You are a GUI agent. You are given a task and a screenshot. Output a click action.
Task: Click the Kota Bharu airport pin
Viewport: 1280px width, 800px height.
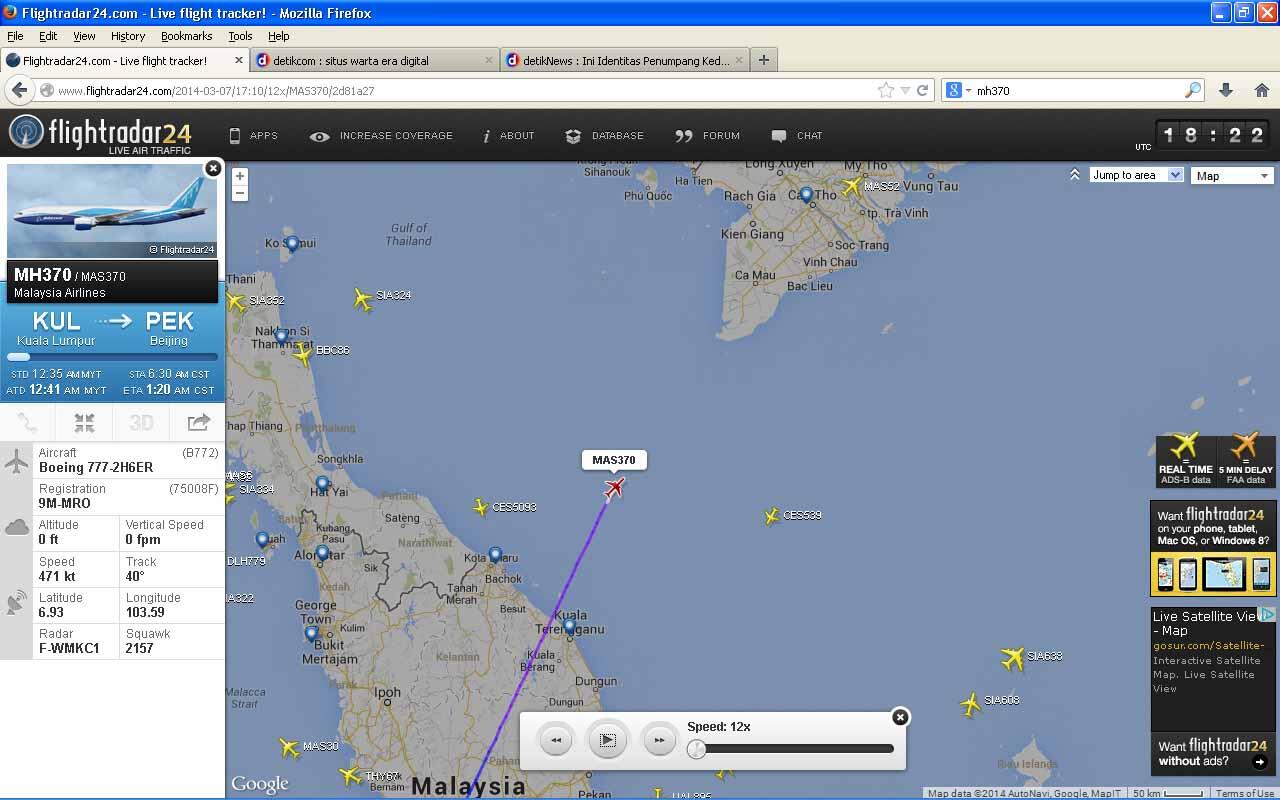tap(495, 555)
